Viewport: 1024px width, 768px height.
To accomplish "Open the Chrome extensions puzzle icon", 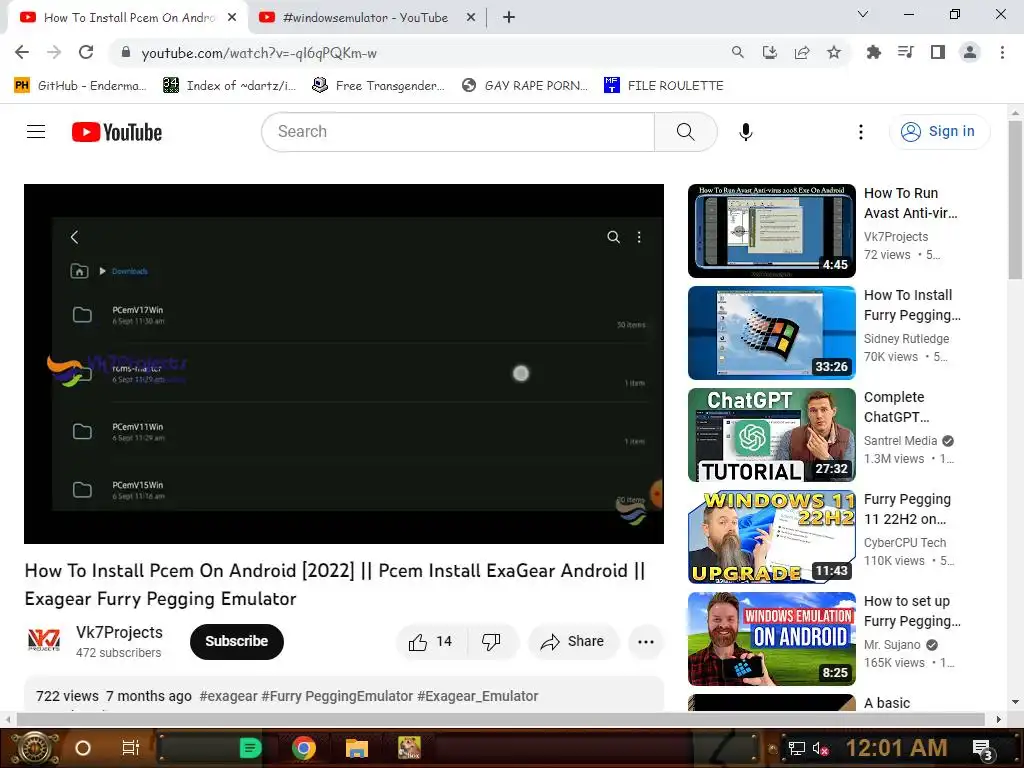I will point(873,52).
